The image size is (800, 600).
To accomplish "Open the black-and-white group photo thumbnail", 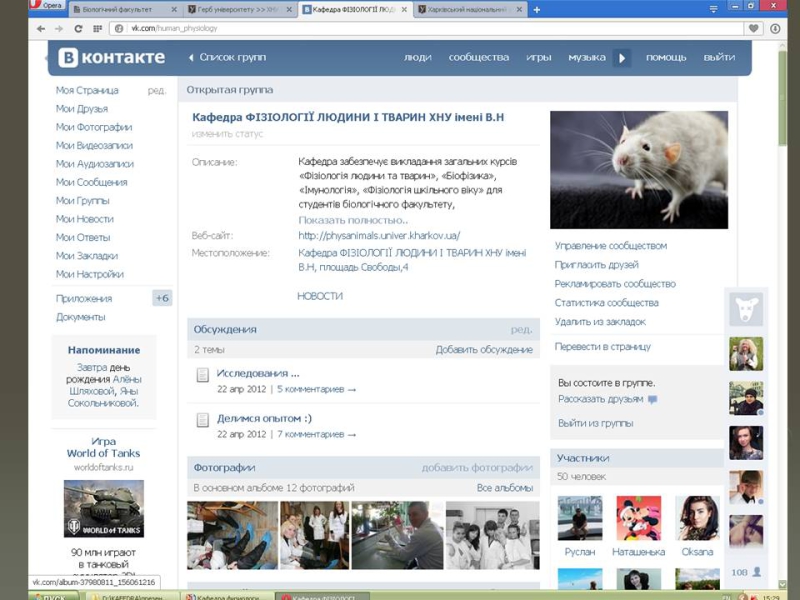I will [492, 535].
